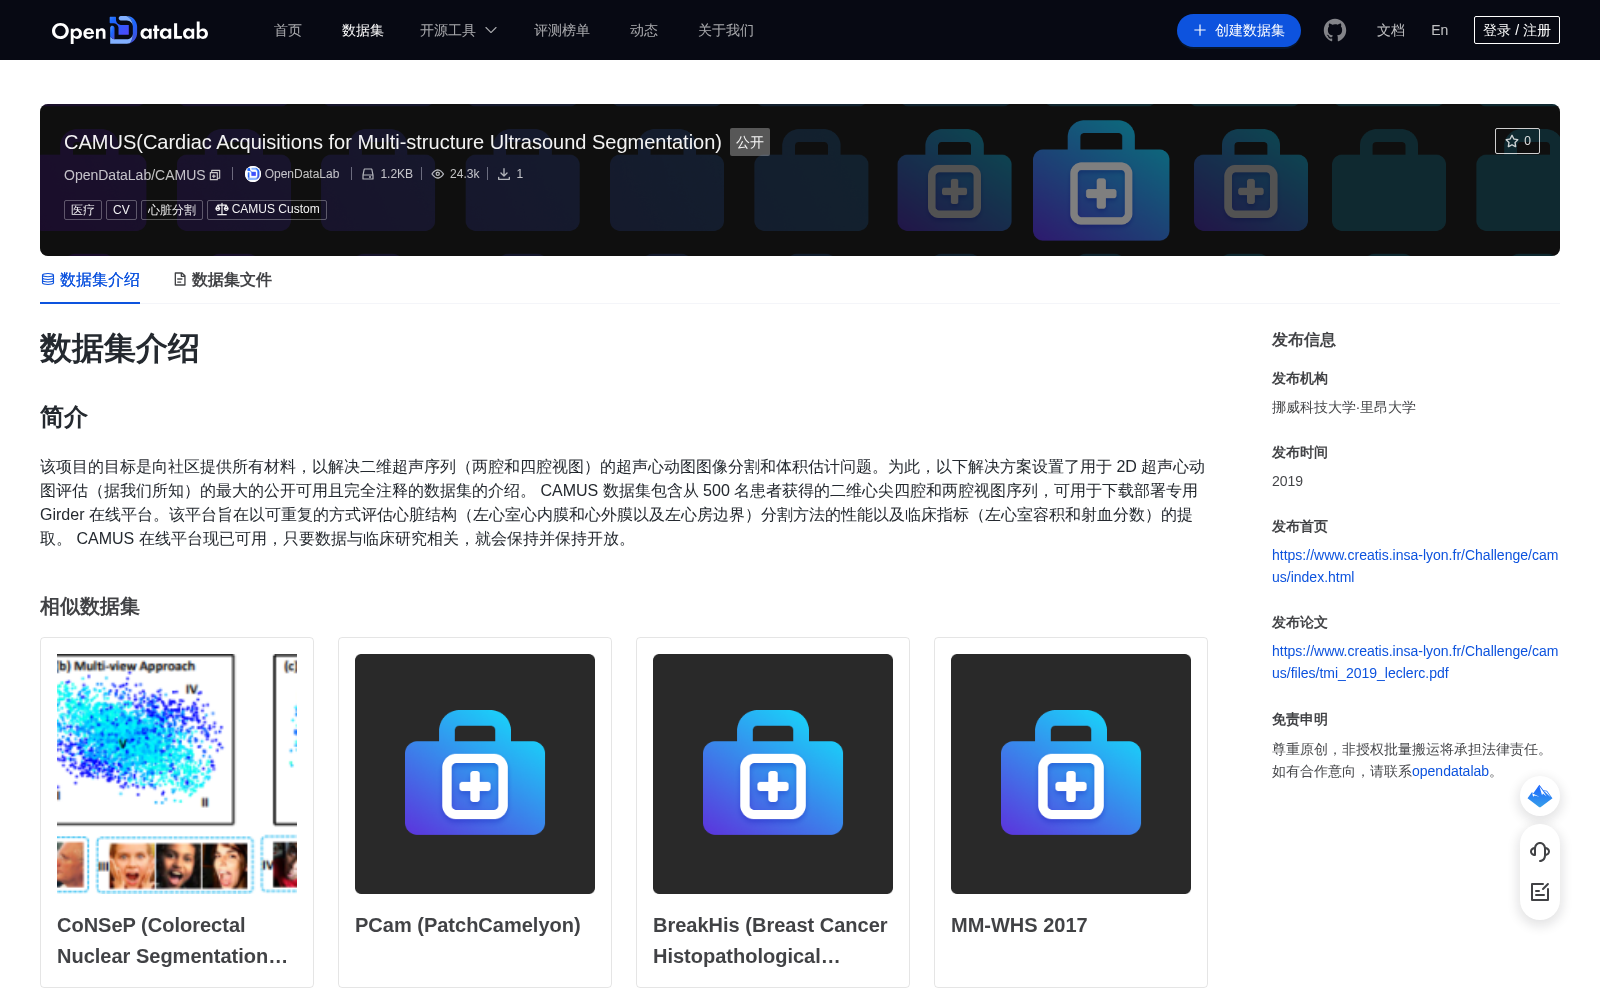
Task: Click the plus icon in create dataset button
Action: point(1200,30)
